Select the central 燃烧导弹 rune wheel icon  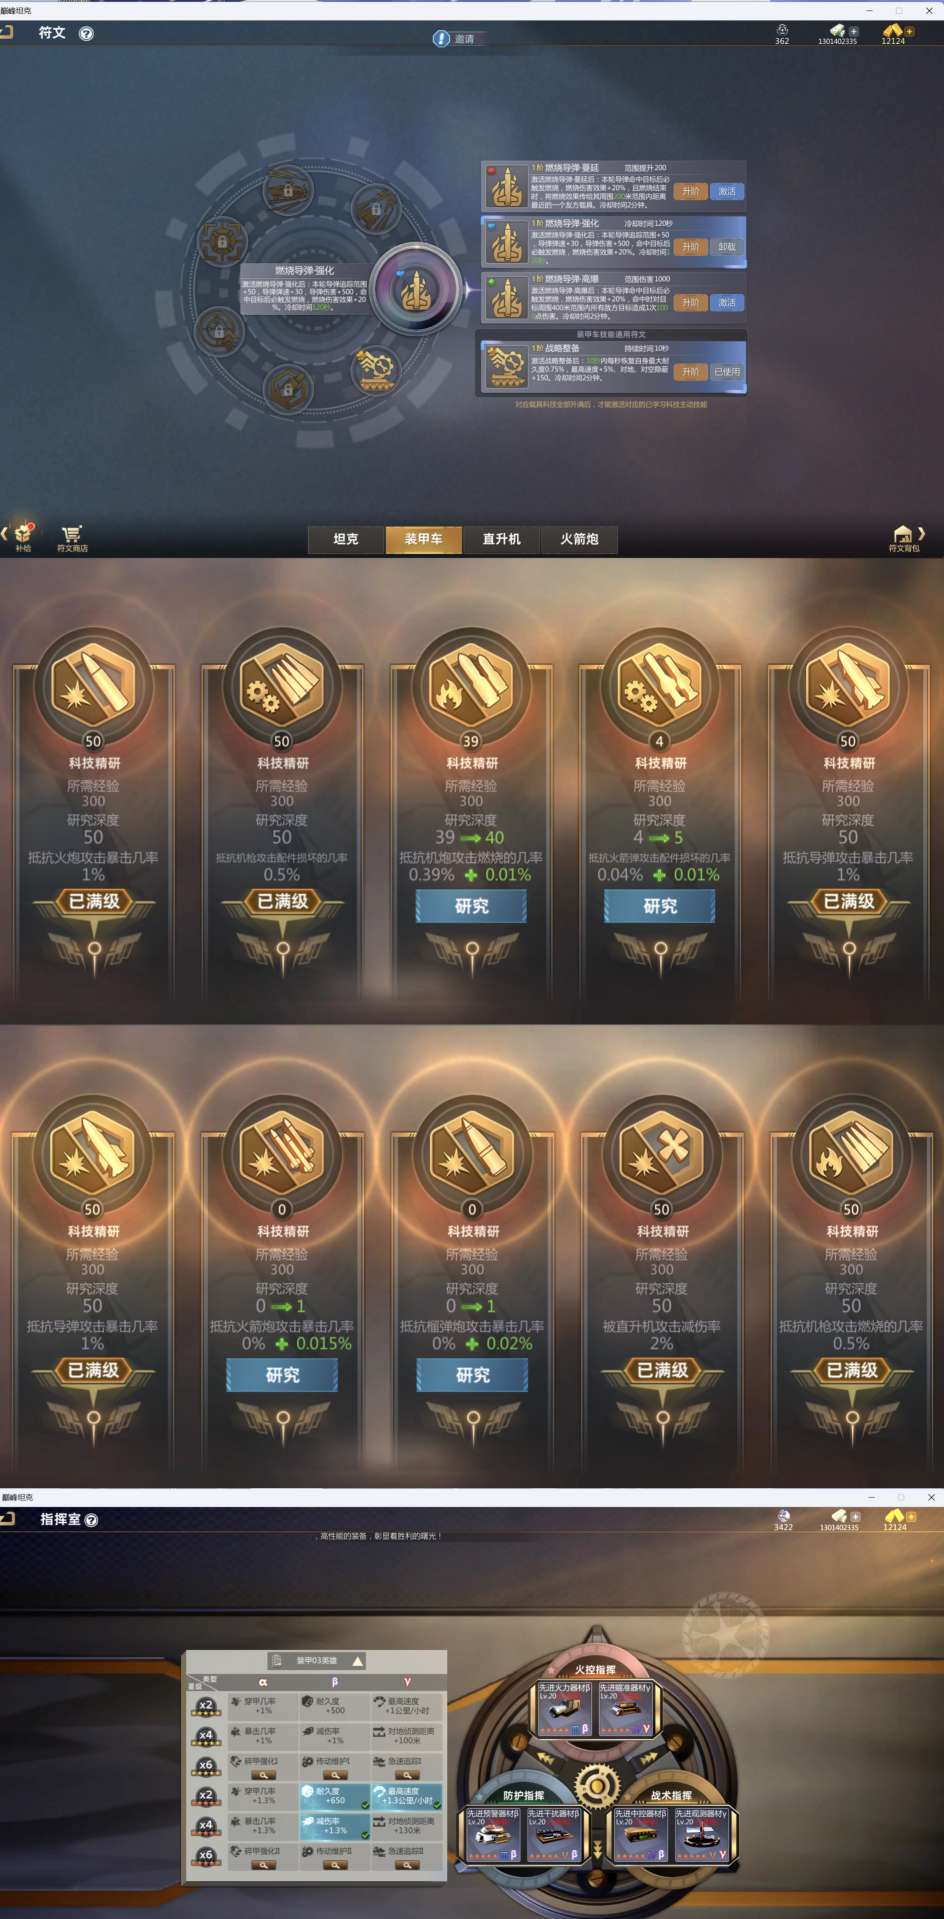(x=416, y=290)
